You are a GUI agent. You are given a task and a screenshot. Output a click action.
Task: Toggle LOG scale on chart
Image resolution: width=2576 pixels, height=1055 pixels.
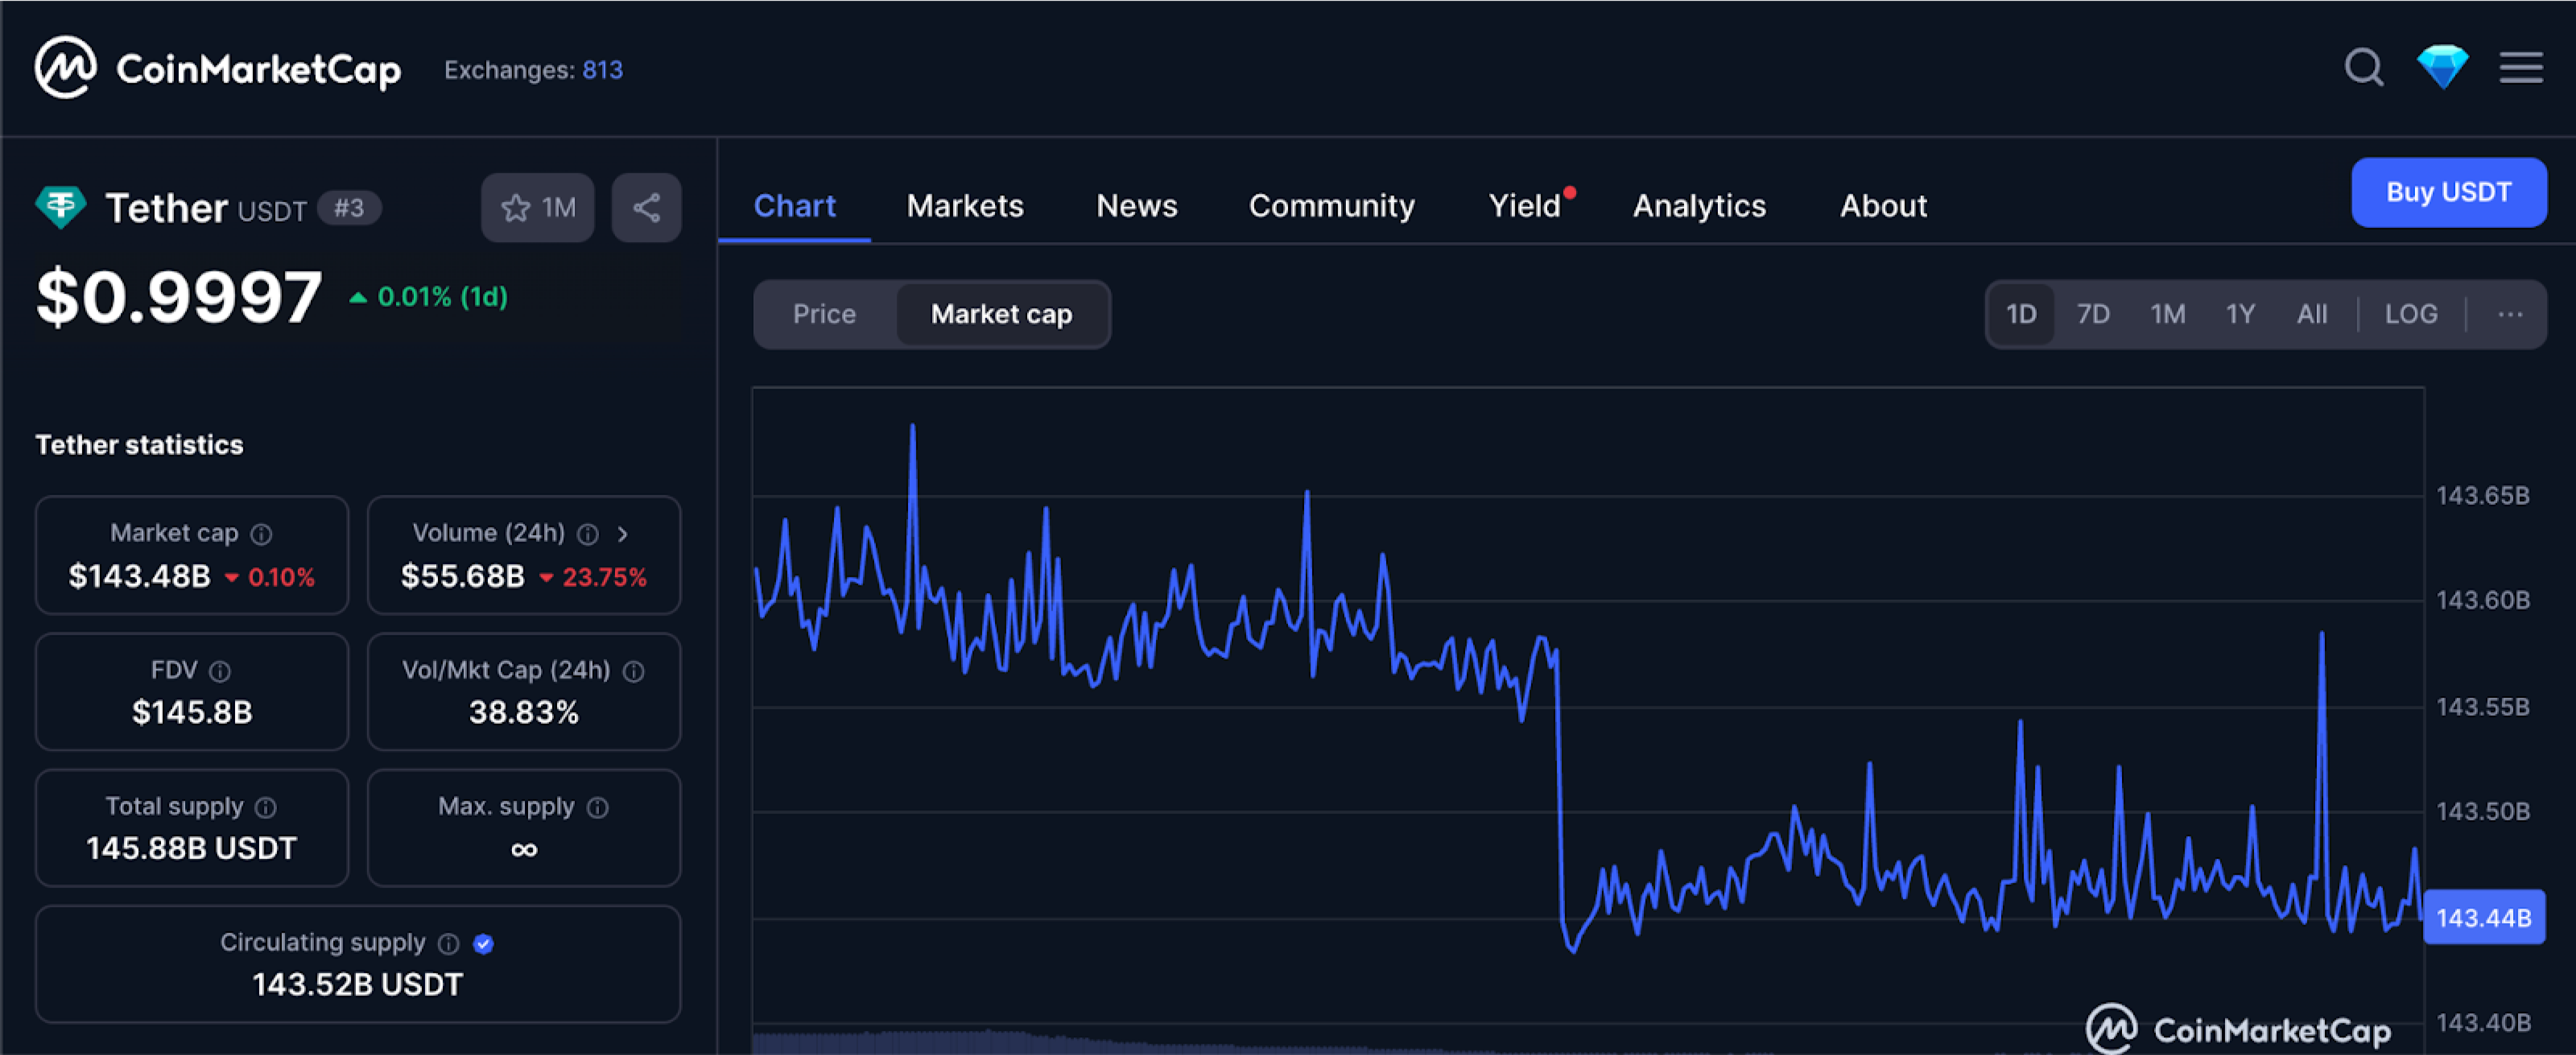(2411, 314)
